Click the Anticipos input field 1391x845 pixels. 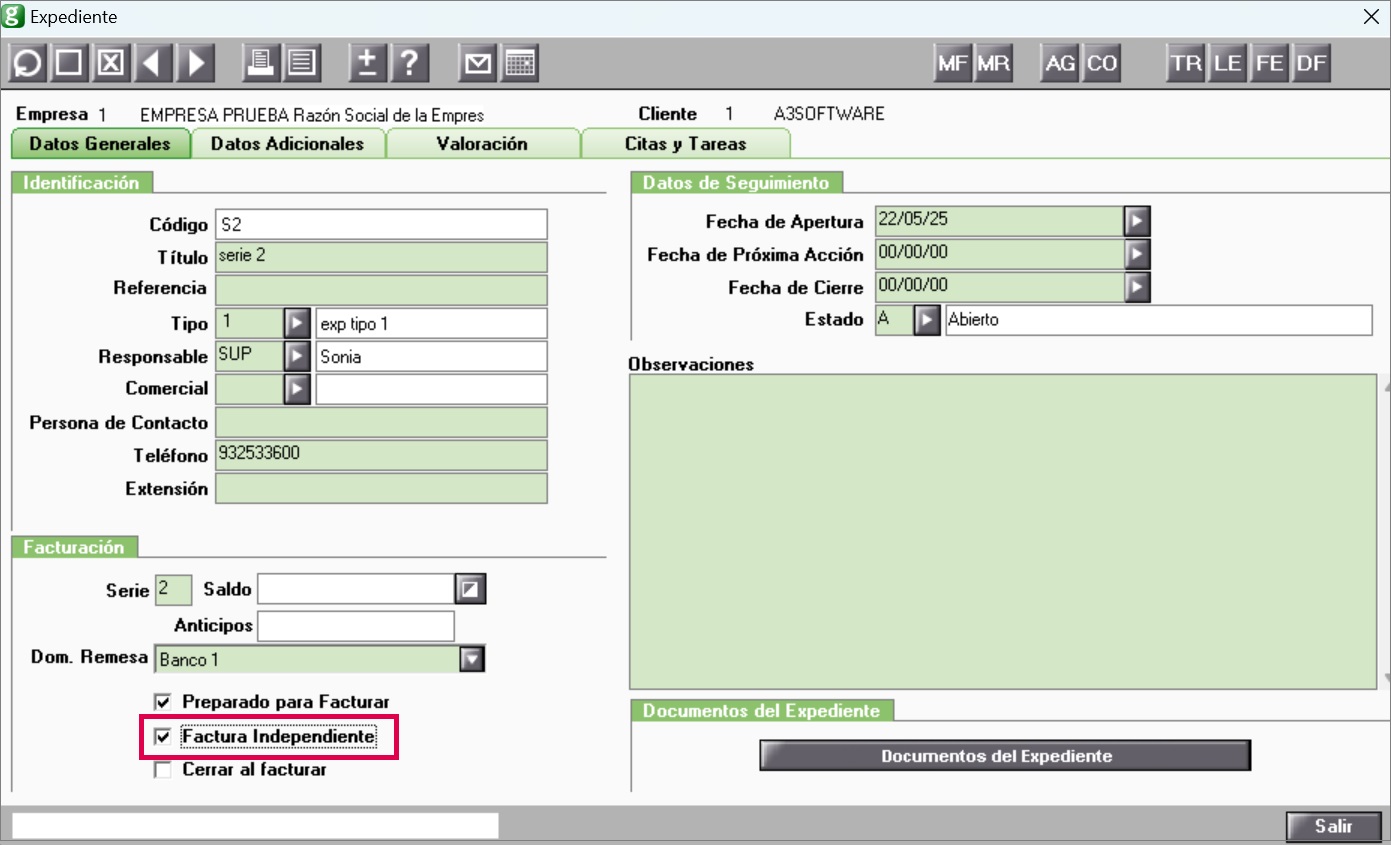(x=356, y=626)
